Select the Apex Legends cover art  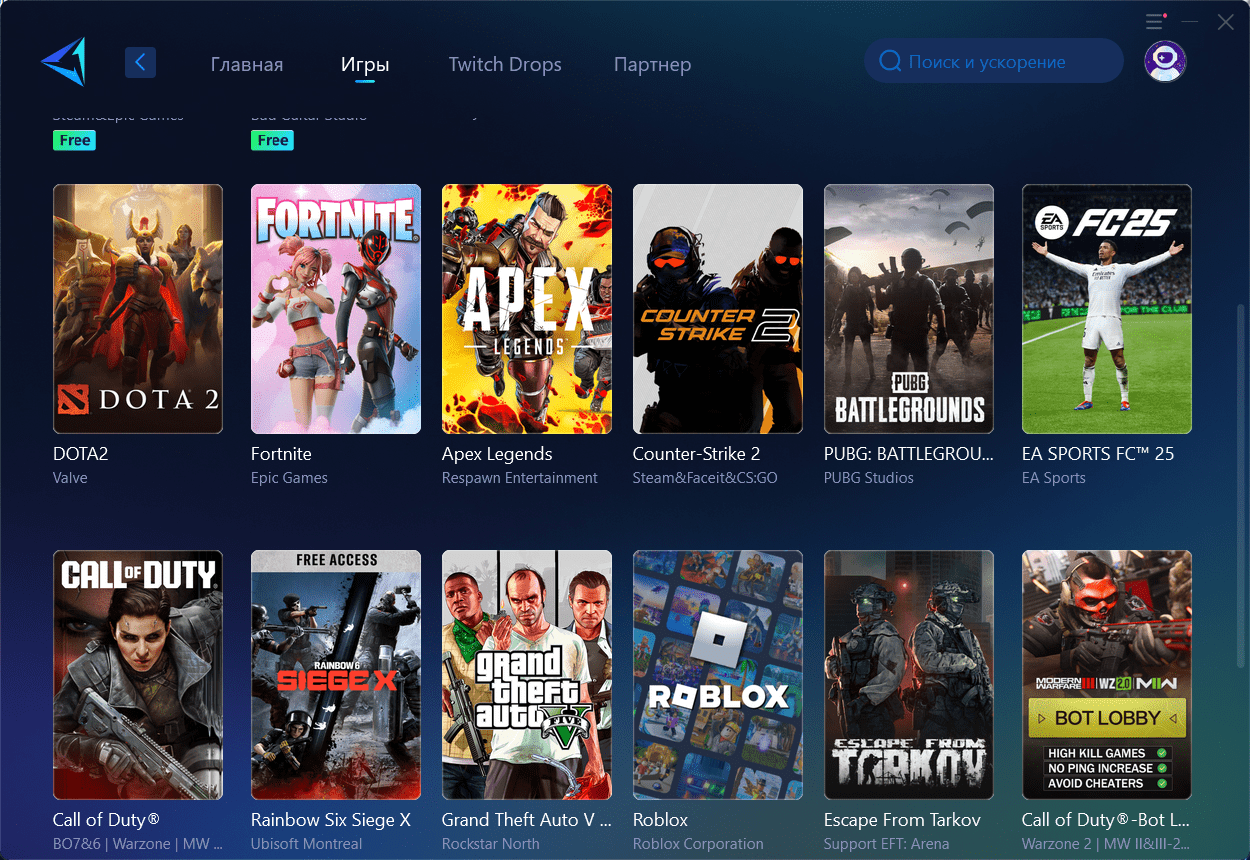pos(527,309)
